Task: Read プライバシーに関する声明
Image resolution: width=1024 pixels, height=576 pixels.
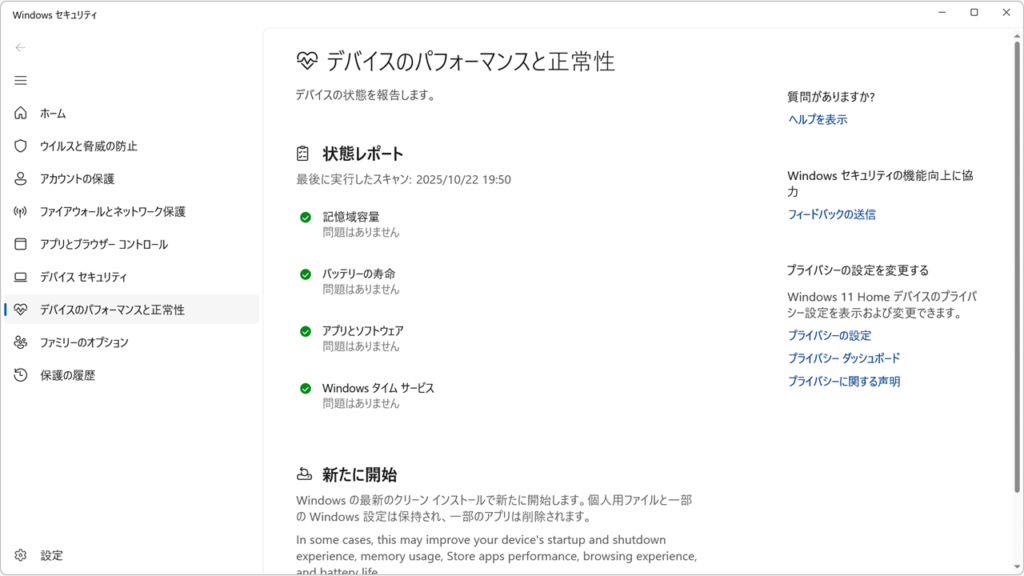Action: pos(843,381)
